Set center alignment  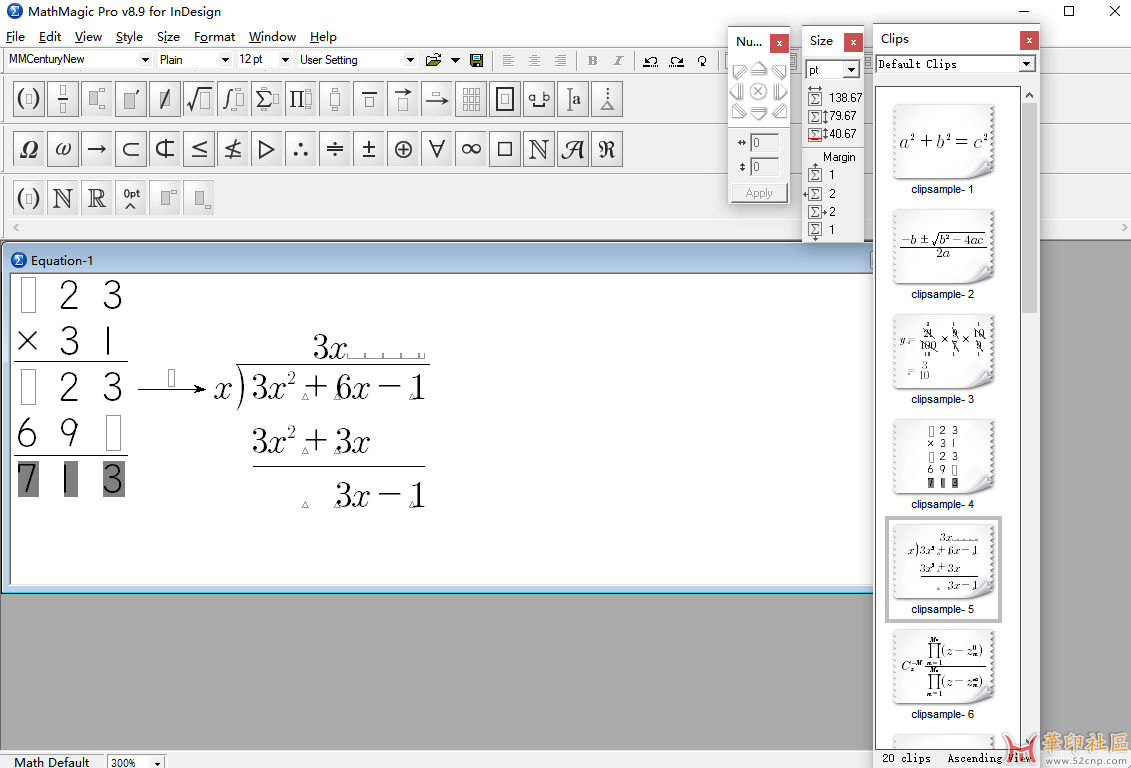pyautogui.click(x=534, y=61)
